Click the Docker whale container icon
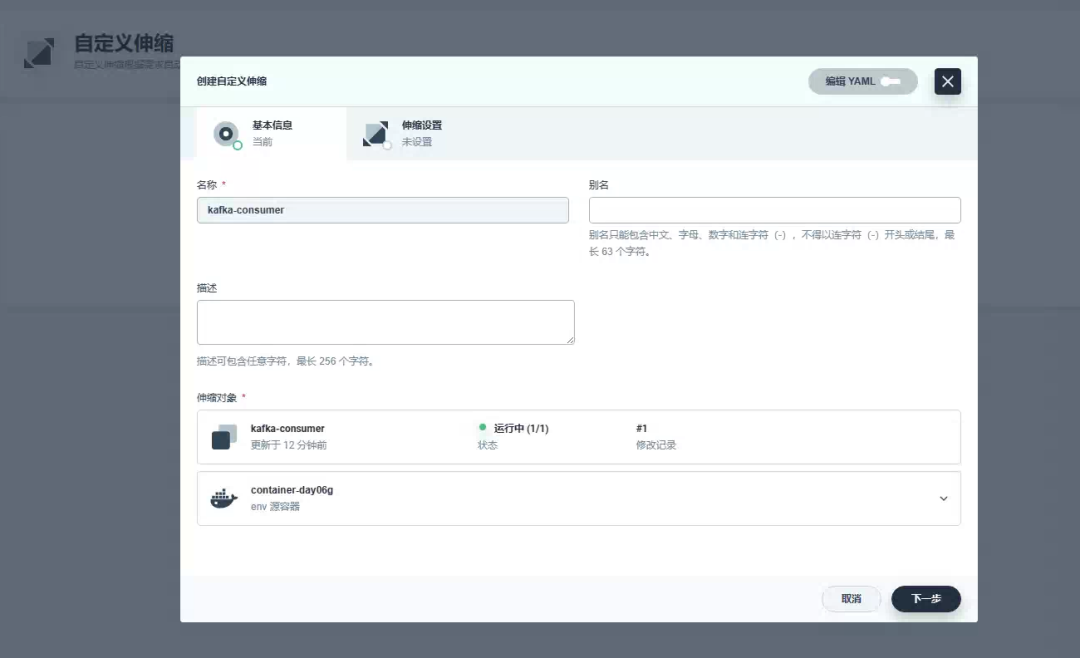The image size is (1080, 658). [224, 498]
